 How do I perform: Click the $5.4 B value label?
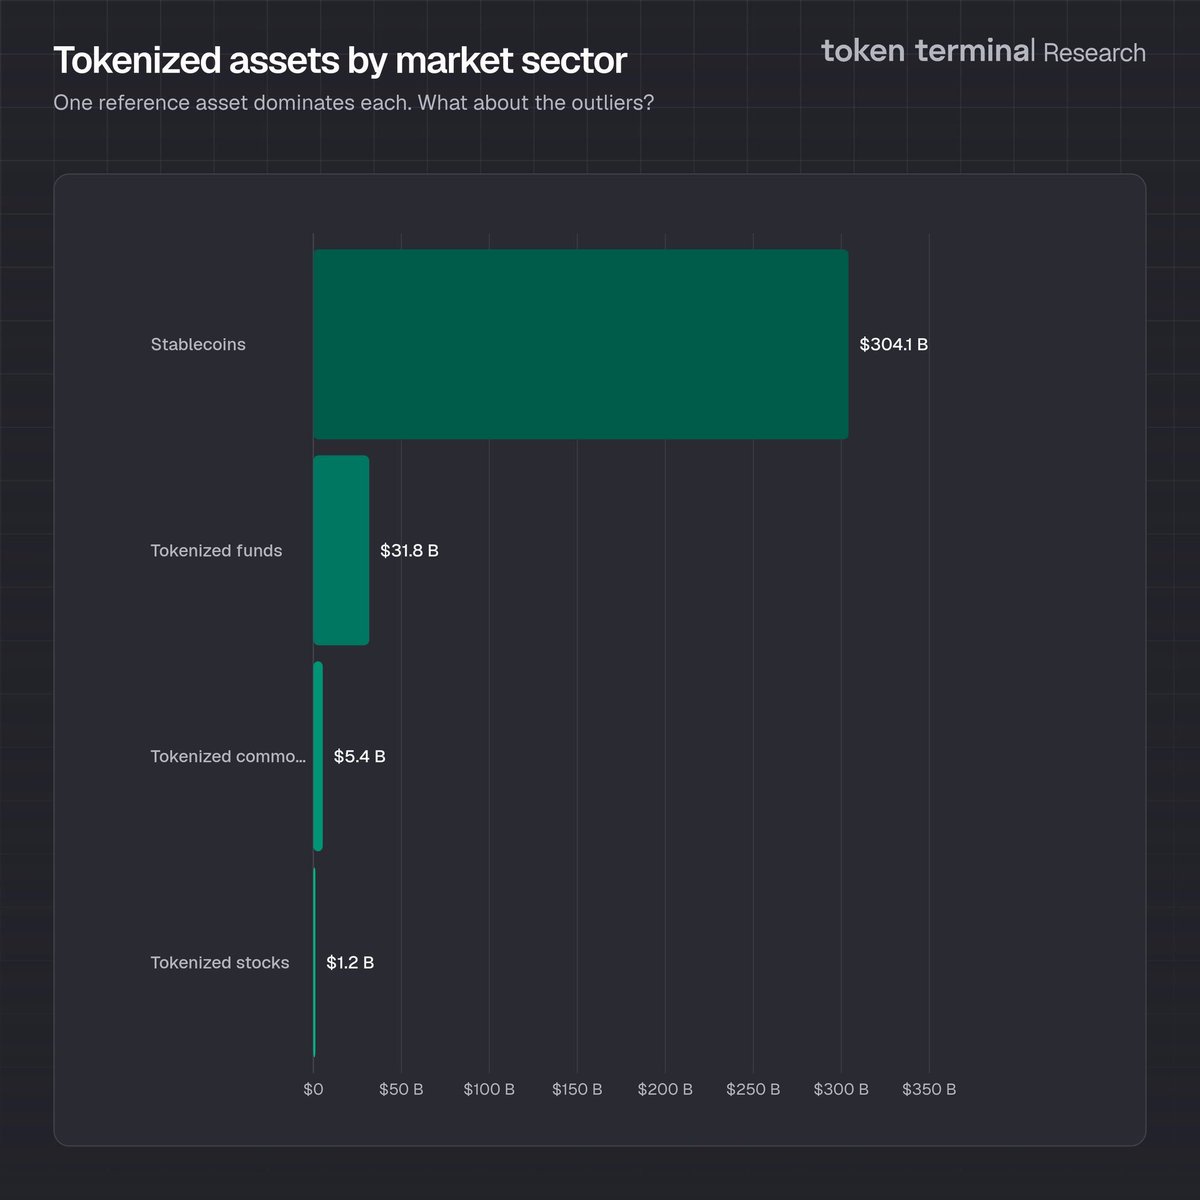click(x=359, y=756)
